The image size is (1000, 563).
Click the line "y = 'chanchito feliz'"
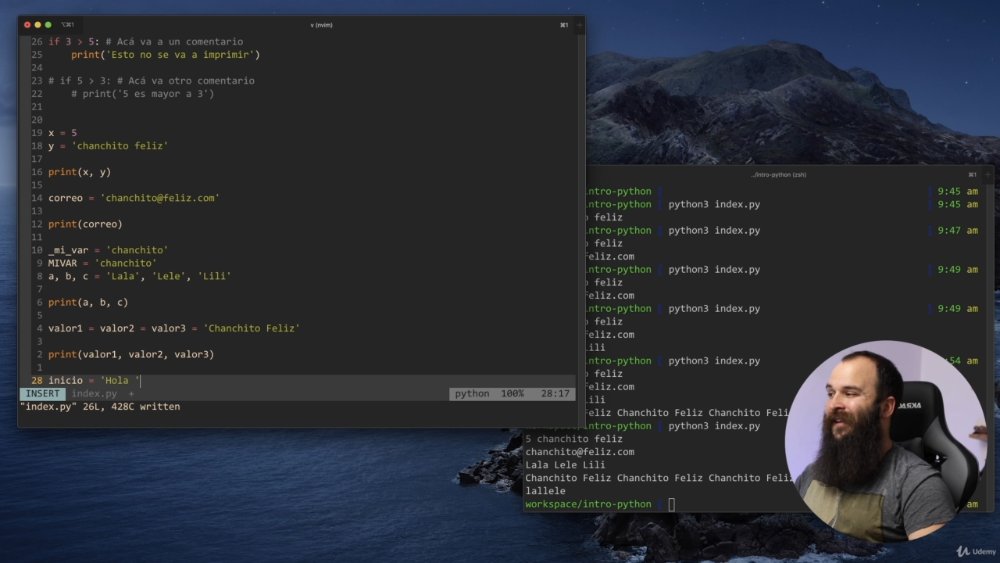point(108,146)
